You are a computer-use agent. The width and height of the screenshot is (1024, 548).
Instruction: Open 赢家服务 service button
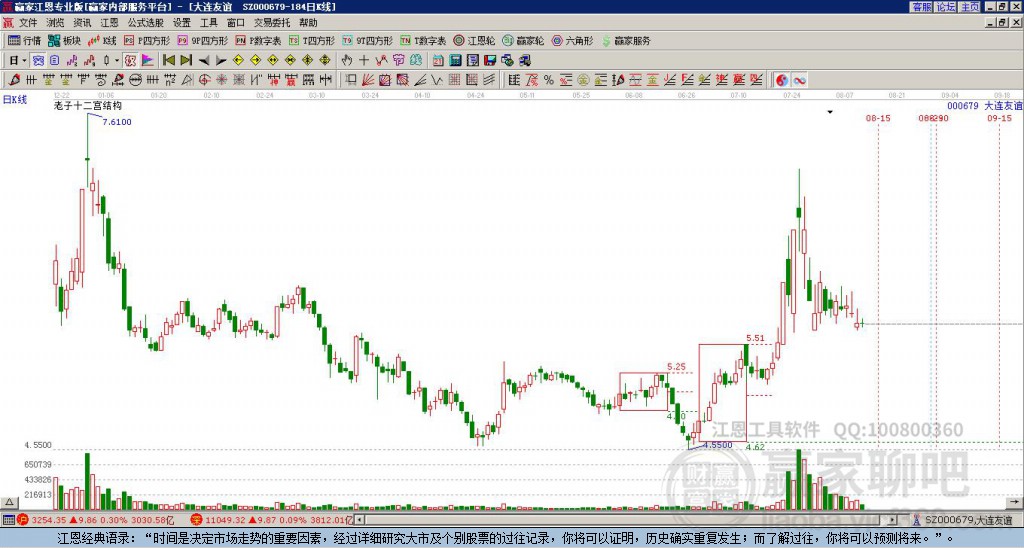(x=626, y=40)
